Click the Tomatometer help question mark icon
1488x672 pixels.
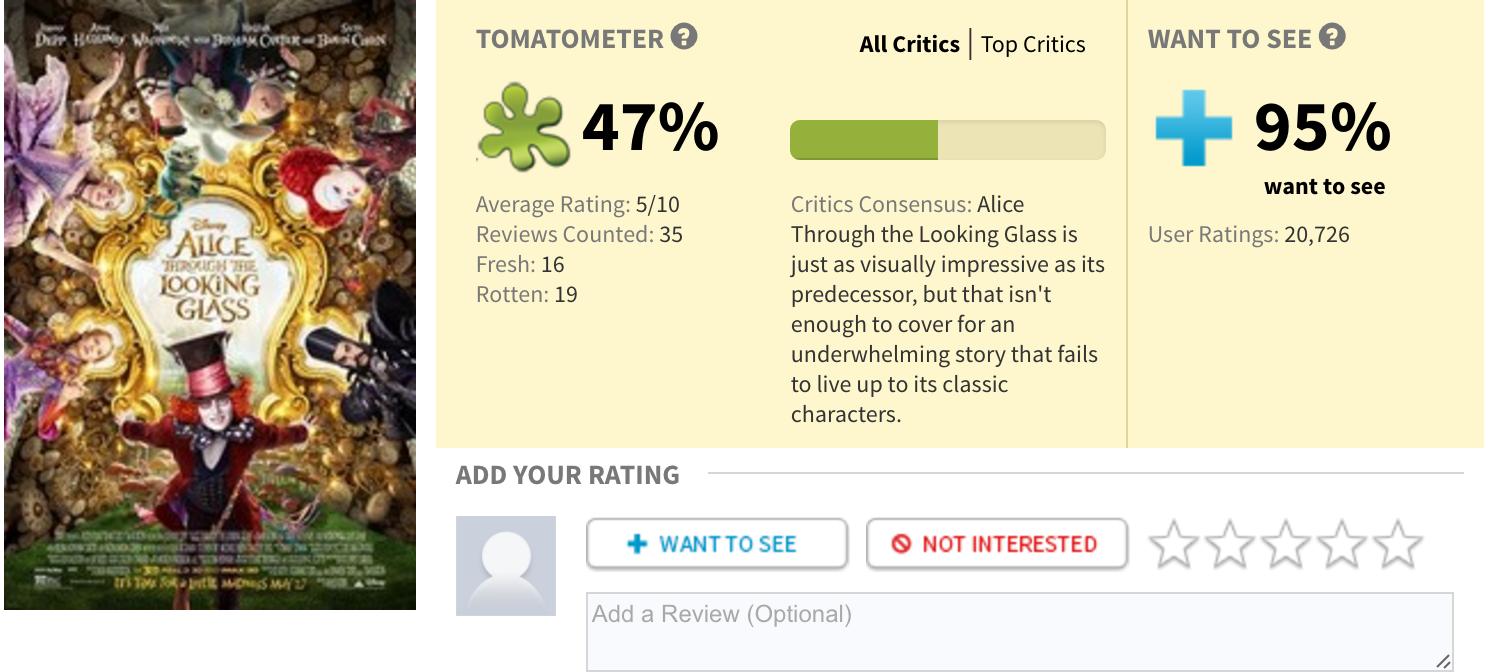pyautogui.click(x=684, y=38)
